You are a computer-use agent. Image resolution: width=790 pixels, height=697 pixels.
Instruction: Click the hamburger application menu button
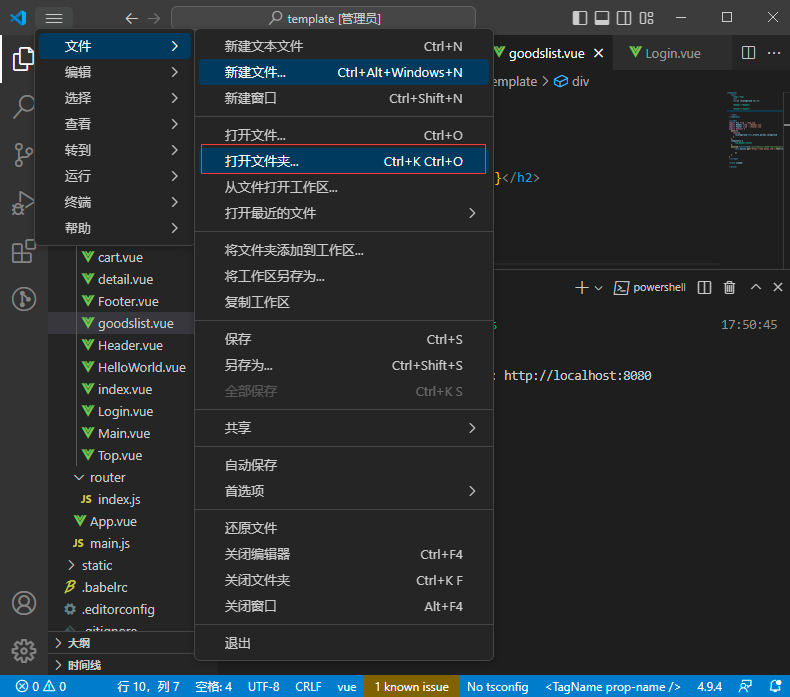tap(54, 19)
